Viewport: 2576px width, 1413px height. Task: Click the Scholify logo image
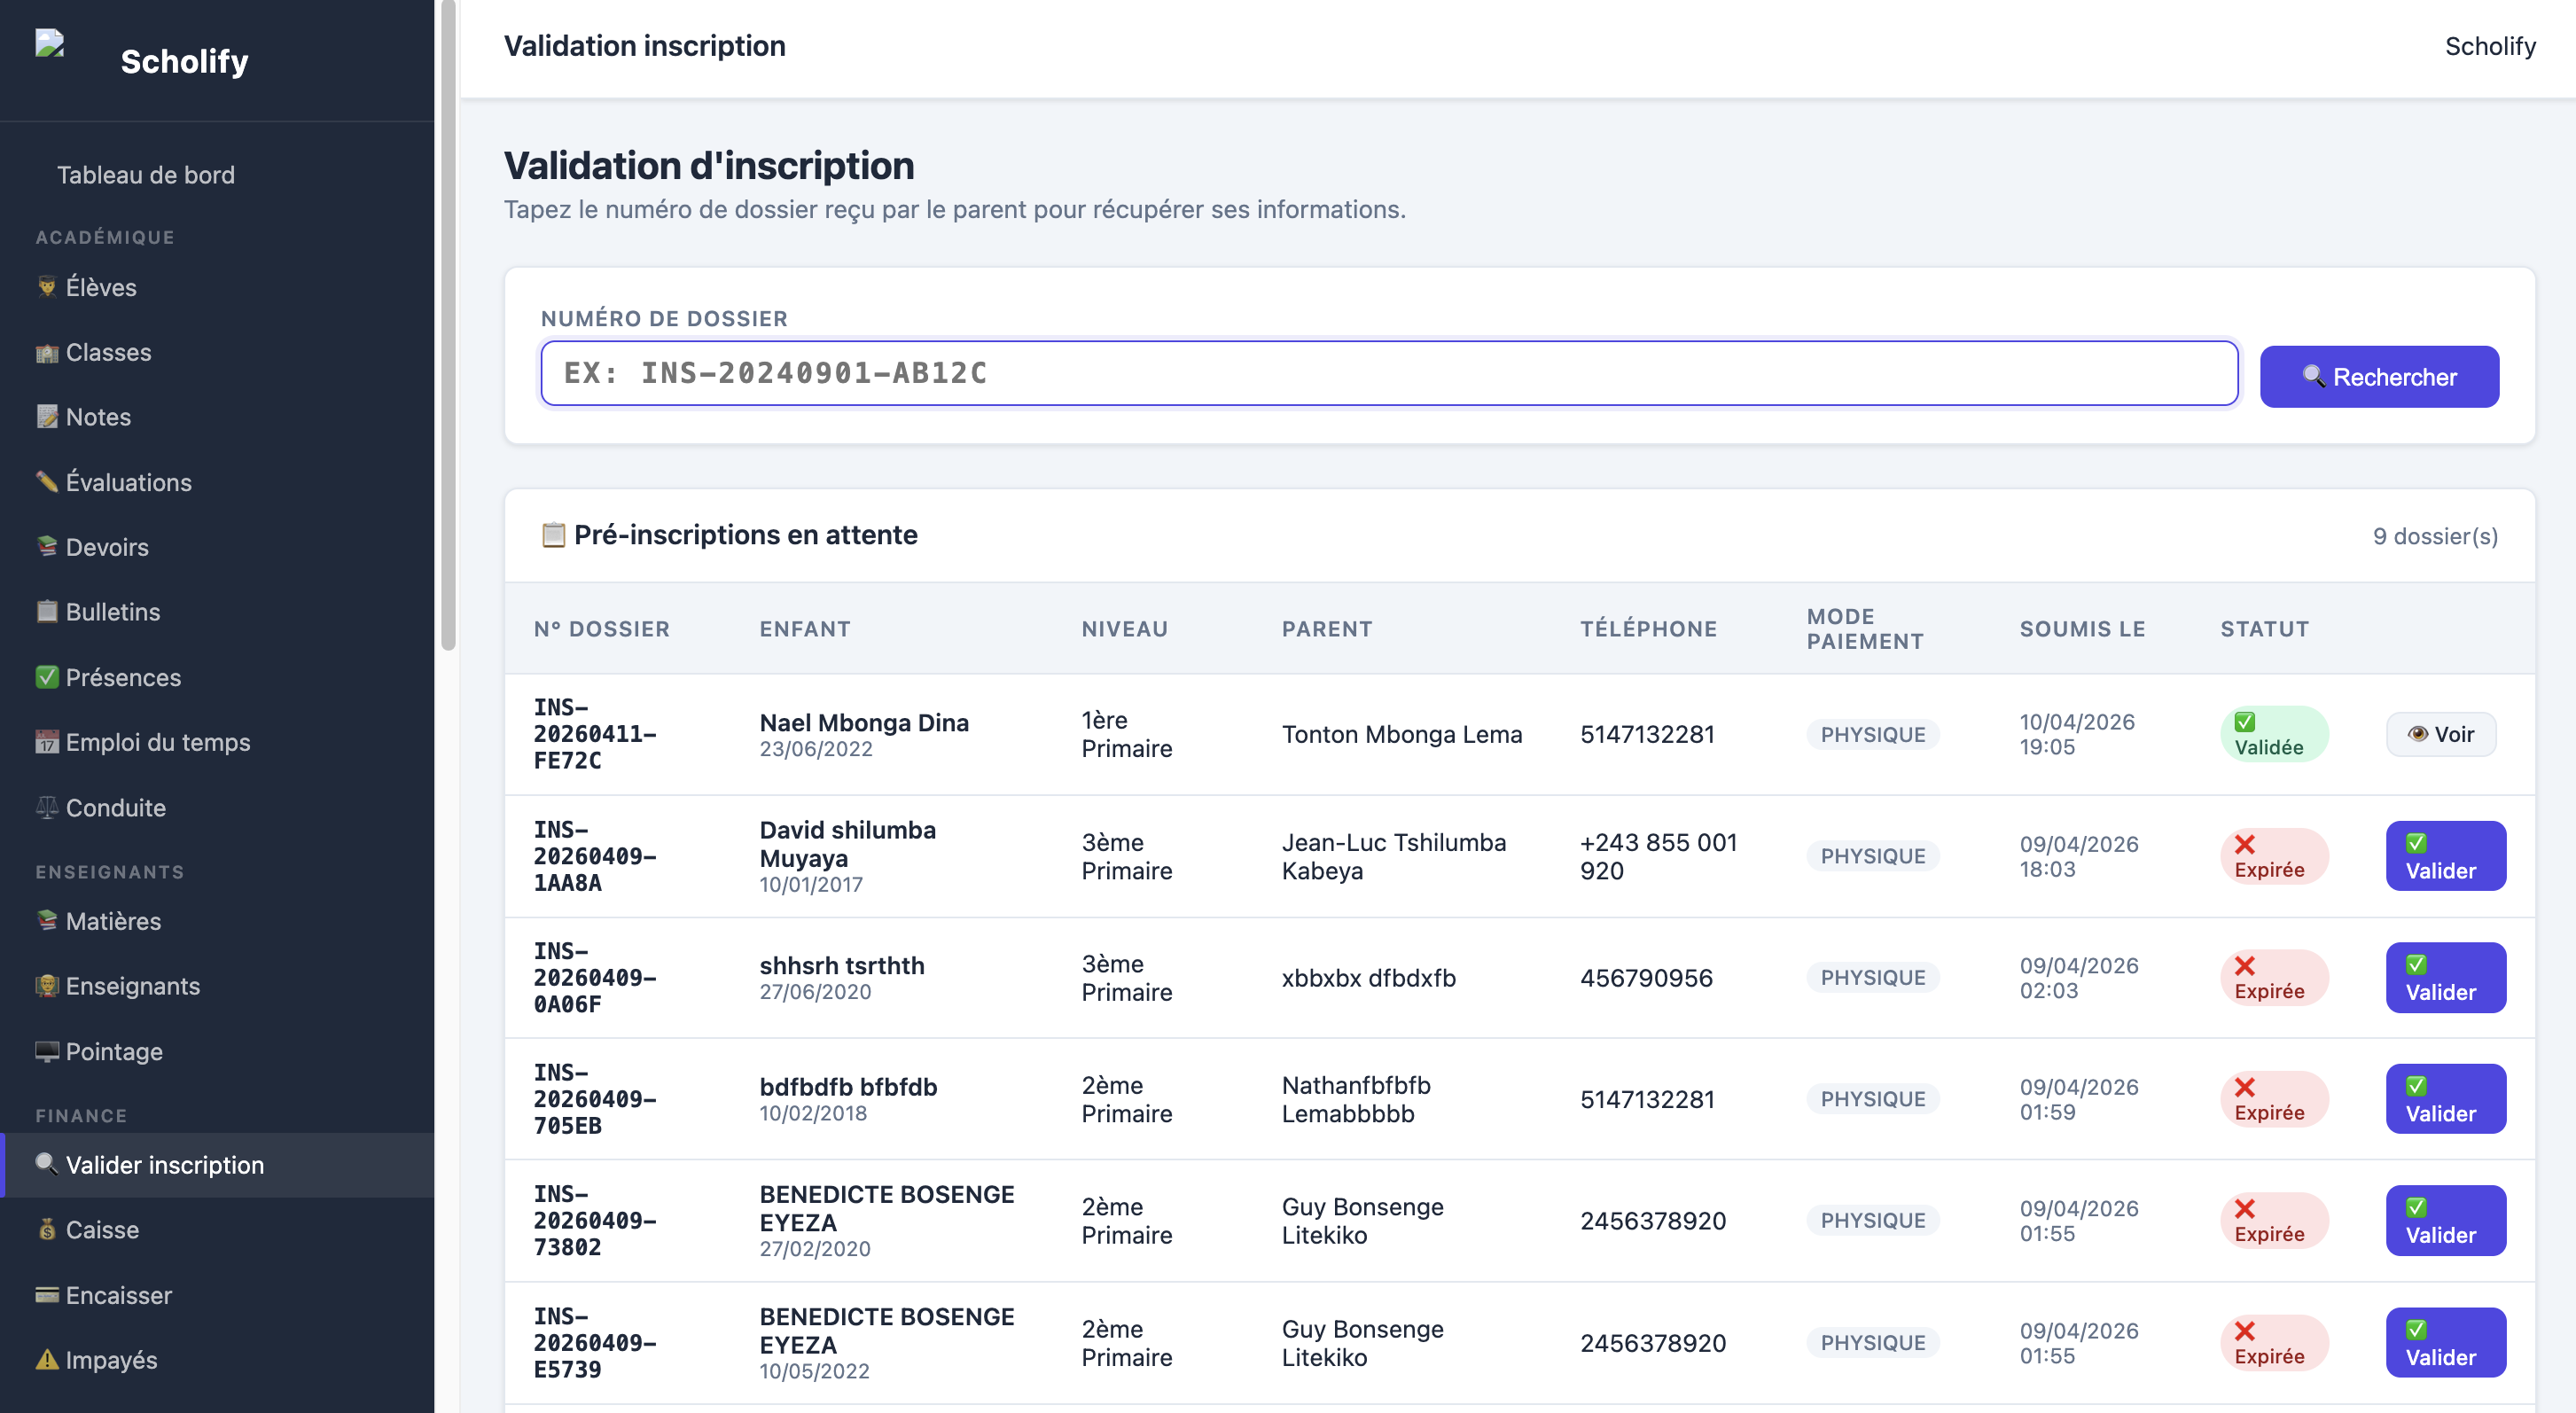pos(50,44)
